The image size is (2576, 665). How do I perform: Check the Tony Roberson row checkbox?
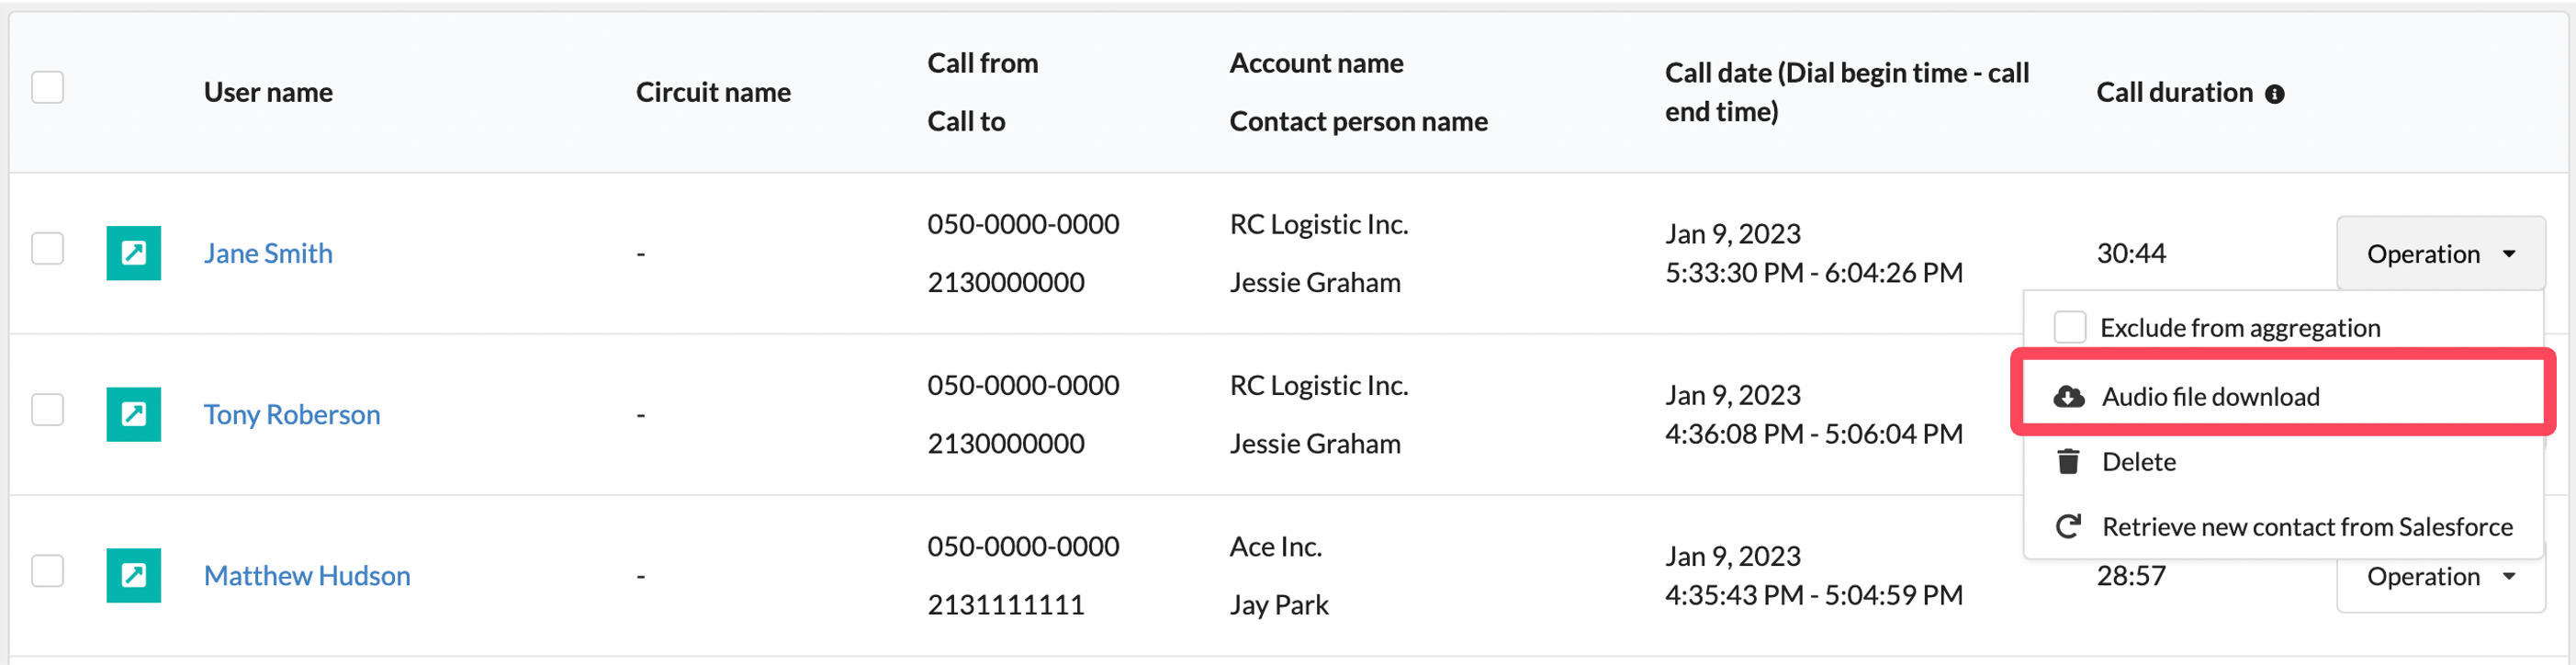(x=47, y=409)
